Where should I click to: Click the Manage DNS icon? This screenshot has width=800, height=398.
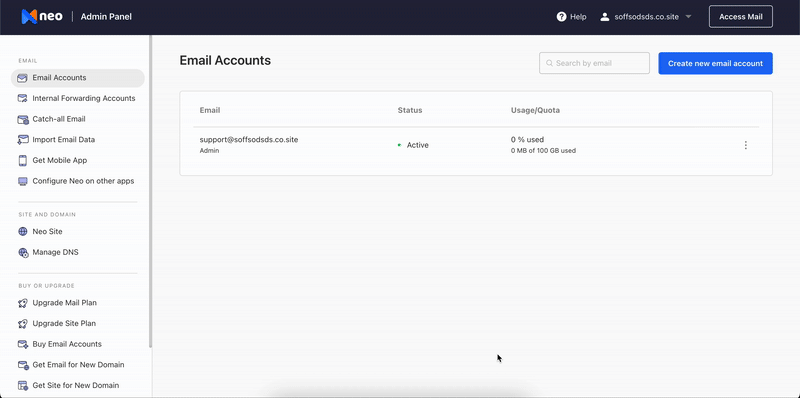point(23,253)
